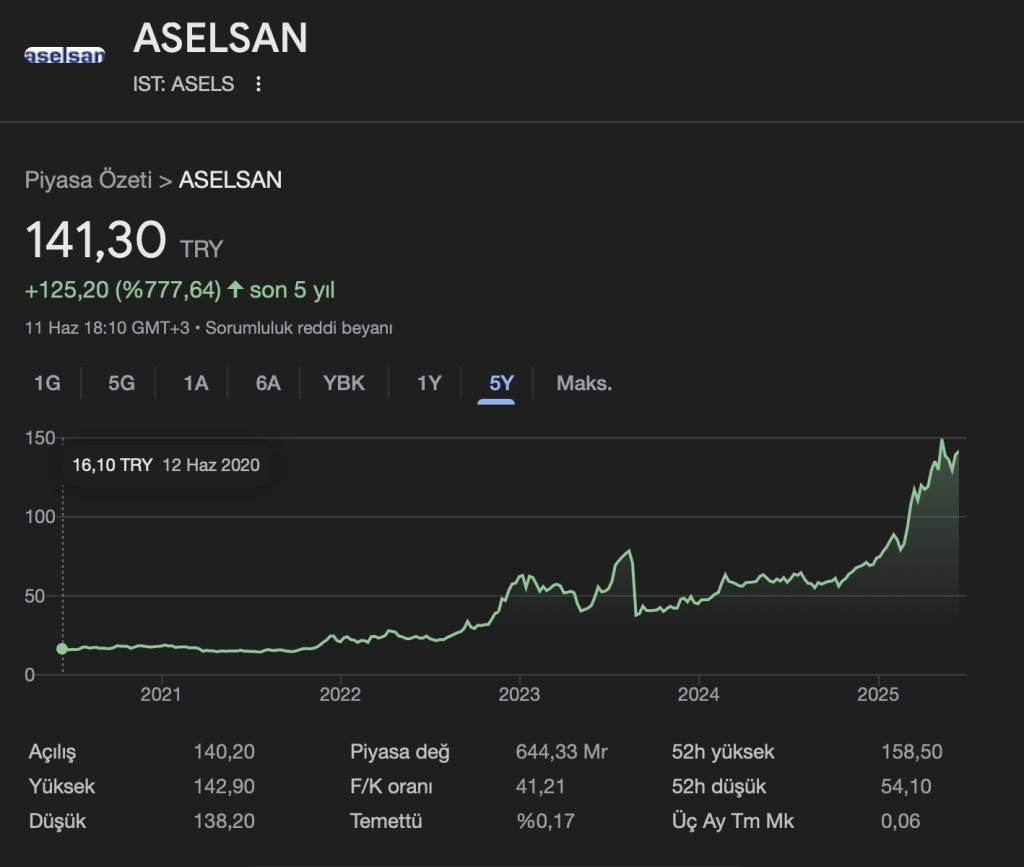
Task: Switch chart to 5G range
Action: (121, 383)
